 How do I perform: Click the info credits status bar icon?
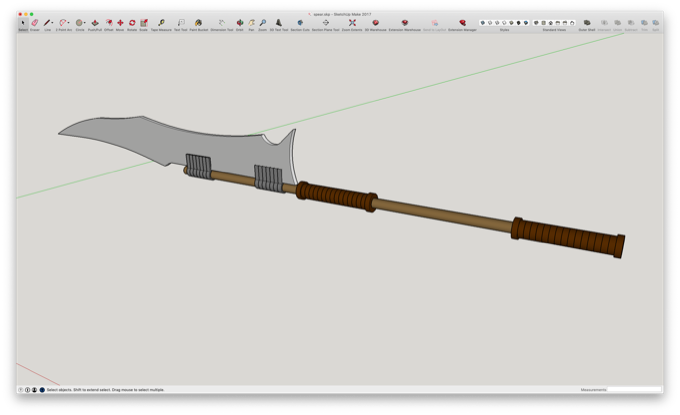[x=27, y=390]
